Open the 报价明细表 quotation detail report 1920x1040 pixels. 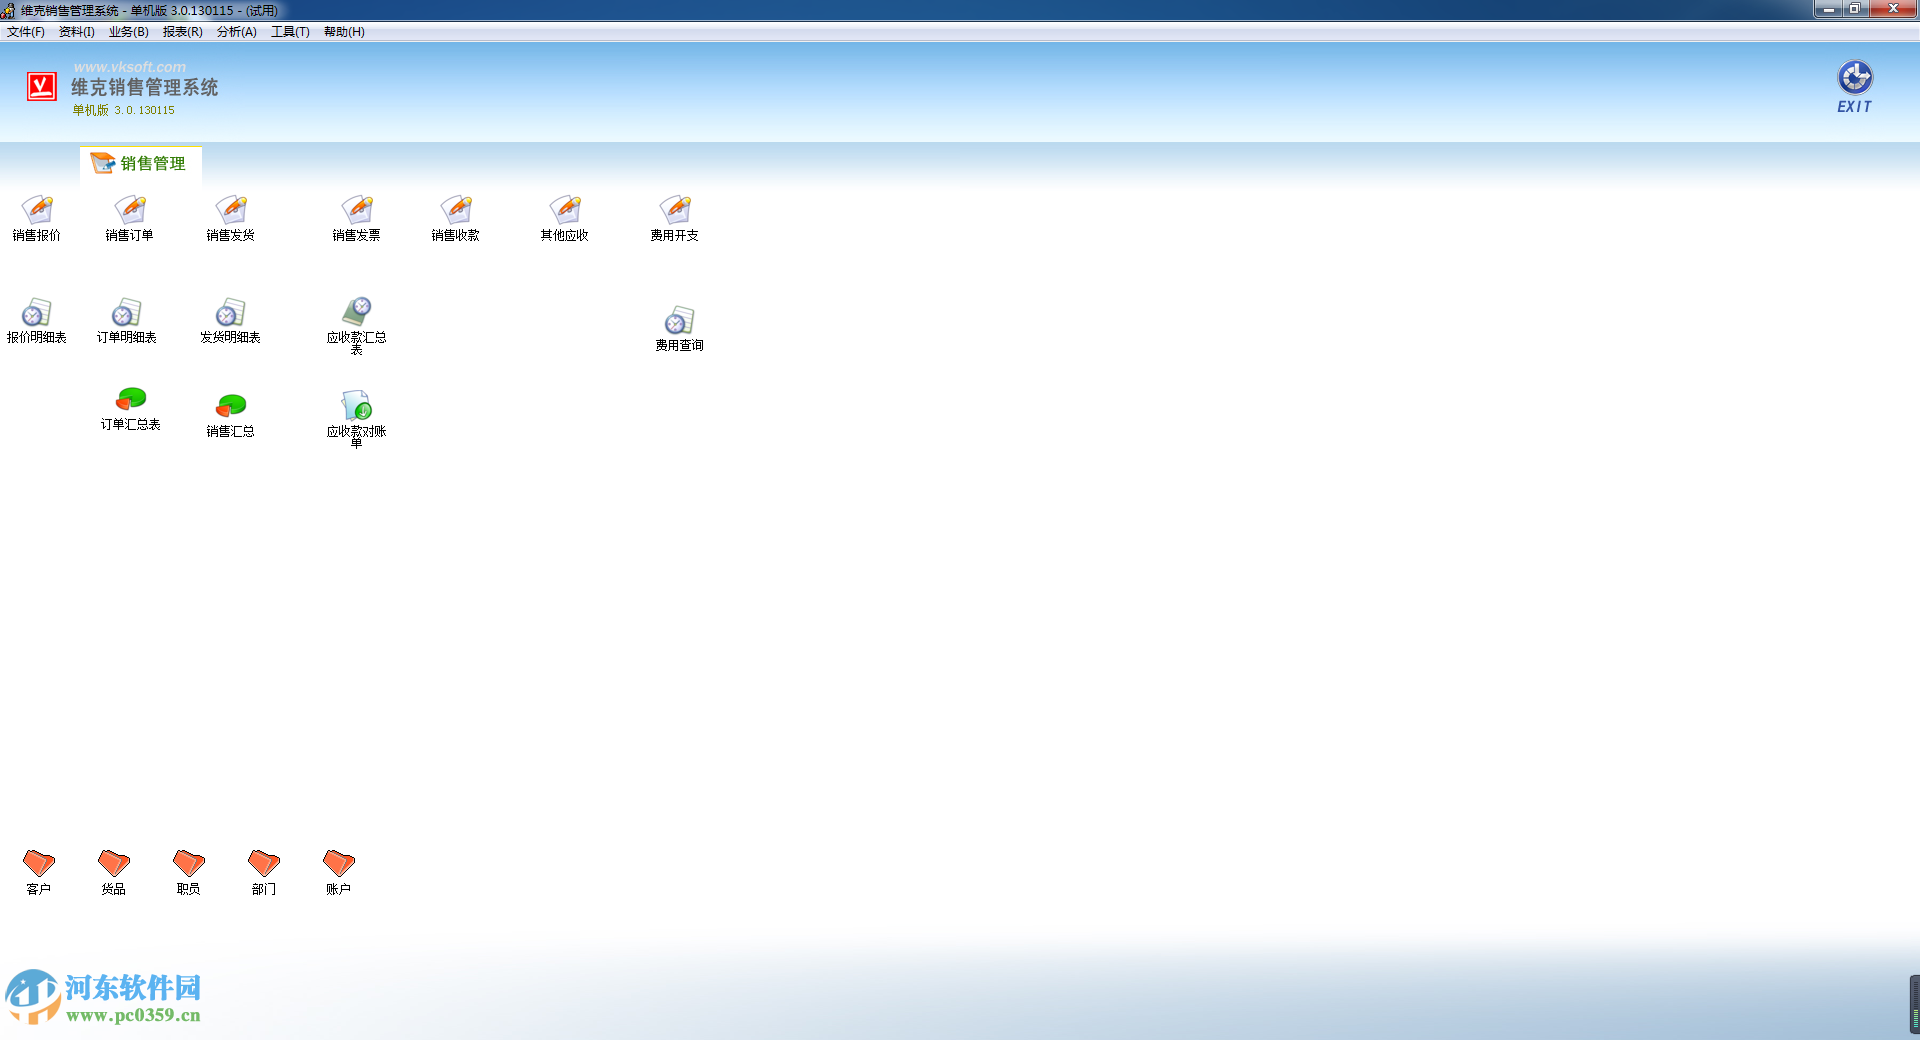click(x=37, y=320)
